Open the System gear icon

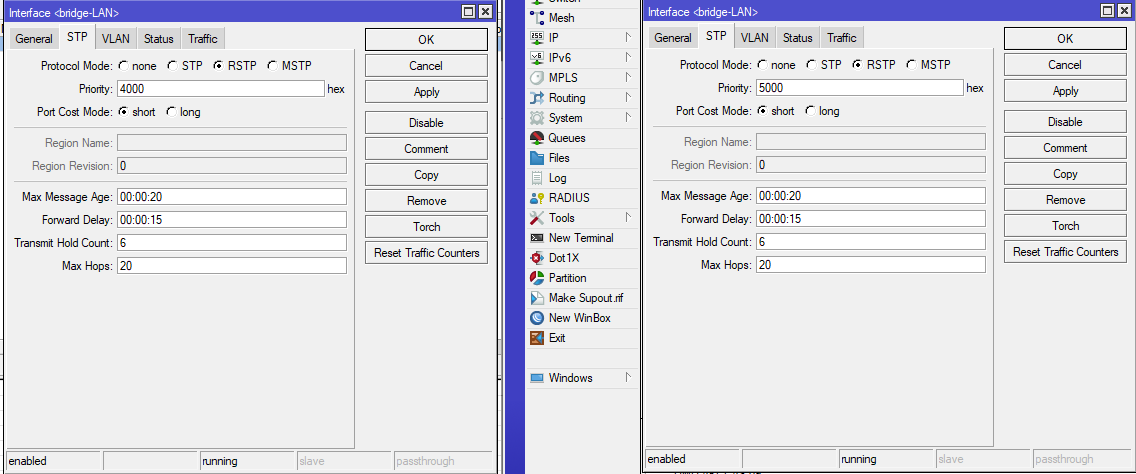tap(537, 118)
